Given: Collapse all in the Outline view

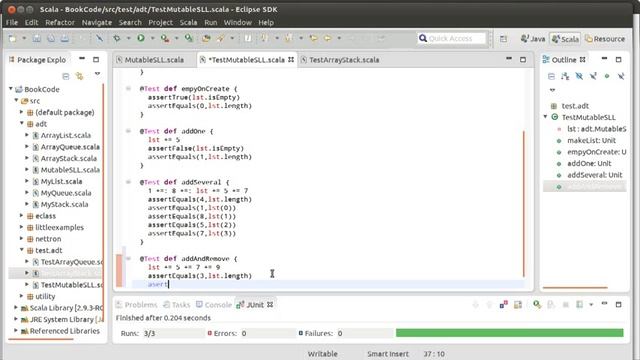Looking at the screenshot, I should (x=551, y=76).
